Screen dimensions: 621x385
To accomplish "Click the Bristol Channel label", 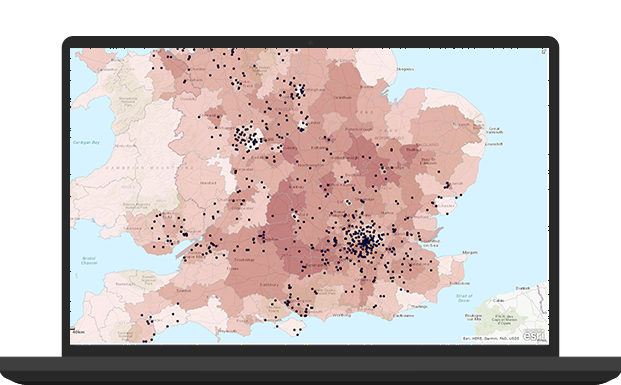I will point(89,260).
